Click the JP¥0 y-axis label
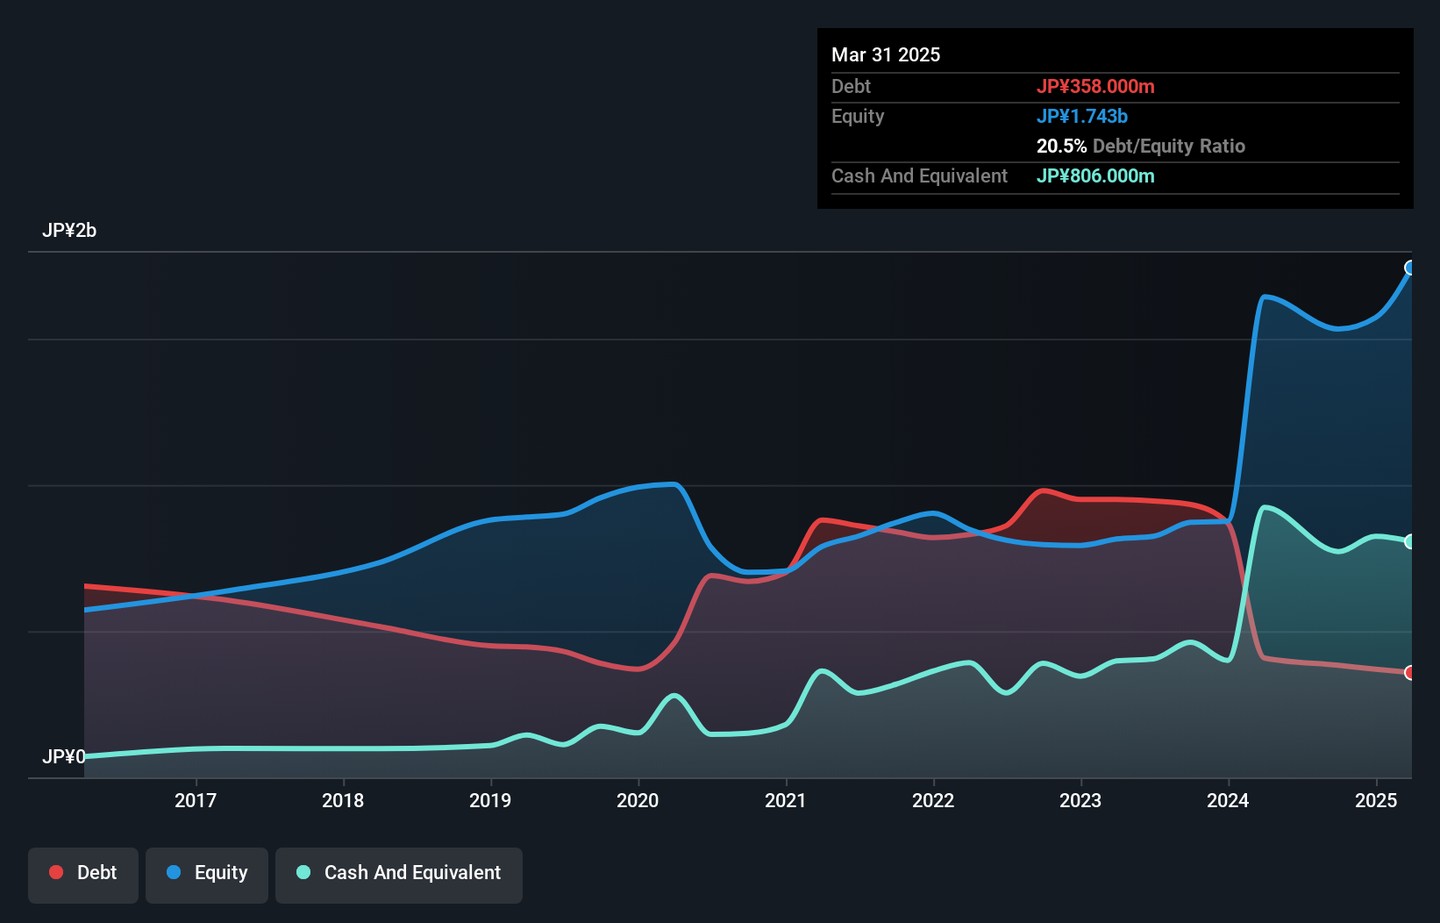The width and height of the screenshot is (1440, 923). [63, 757]
